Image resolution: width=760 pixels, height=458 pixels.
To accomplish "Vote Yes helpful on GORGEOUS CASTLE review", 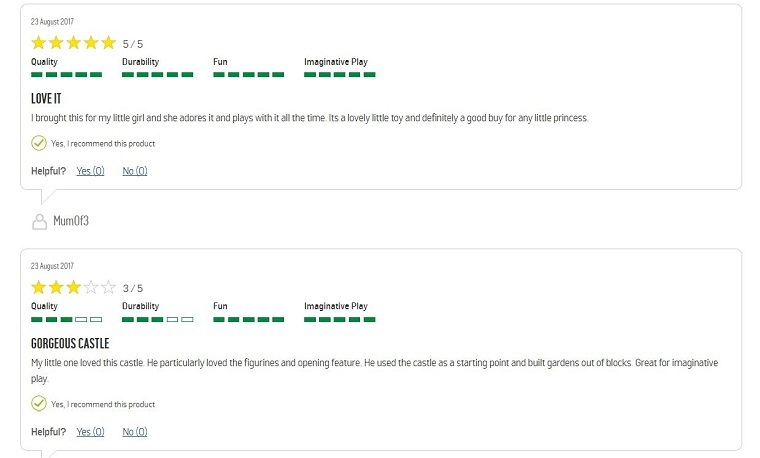I will click(90, 432).
